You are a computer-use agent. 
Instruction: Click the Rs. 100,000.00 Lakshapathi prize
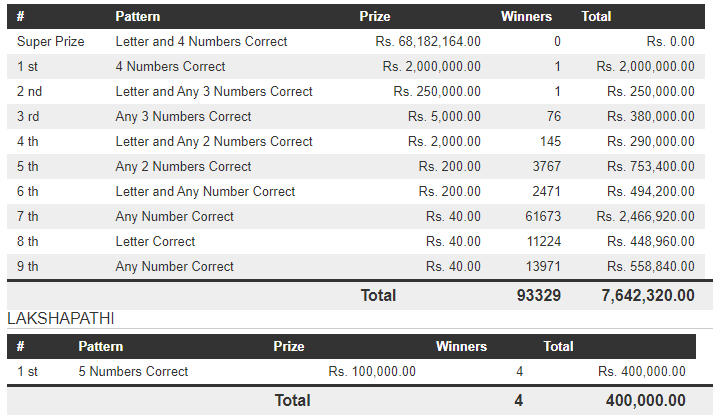[x=372, y=372]
